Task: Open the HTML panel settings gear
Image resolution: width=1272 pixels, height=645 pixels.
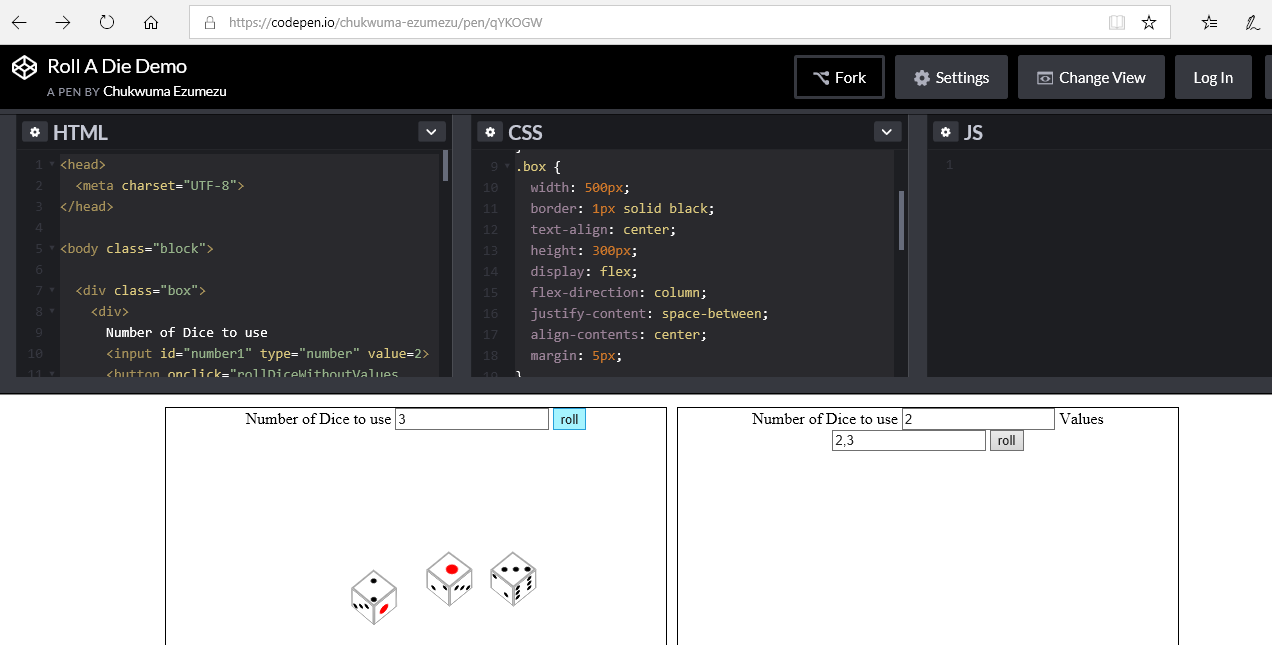Action: [x=35, y=132]
